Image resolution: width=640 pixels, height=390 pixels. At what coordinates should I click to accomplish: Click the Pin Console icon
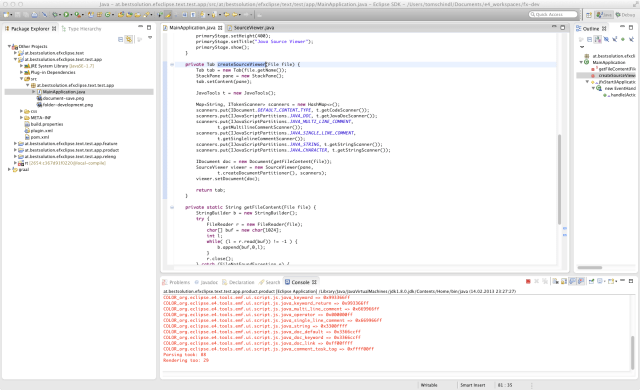[x=591, y=281]
